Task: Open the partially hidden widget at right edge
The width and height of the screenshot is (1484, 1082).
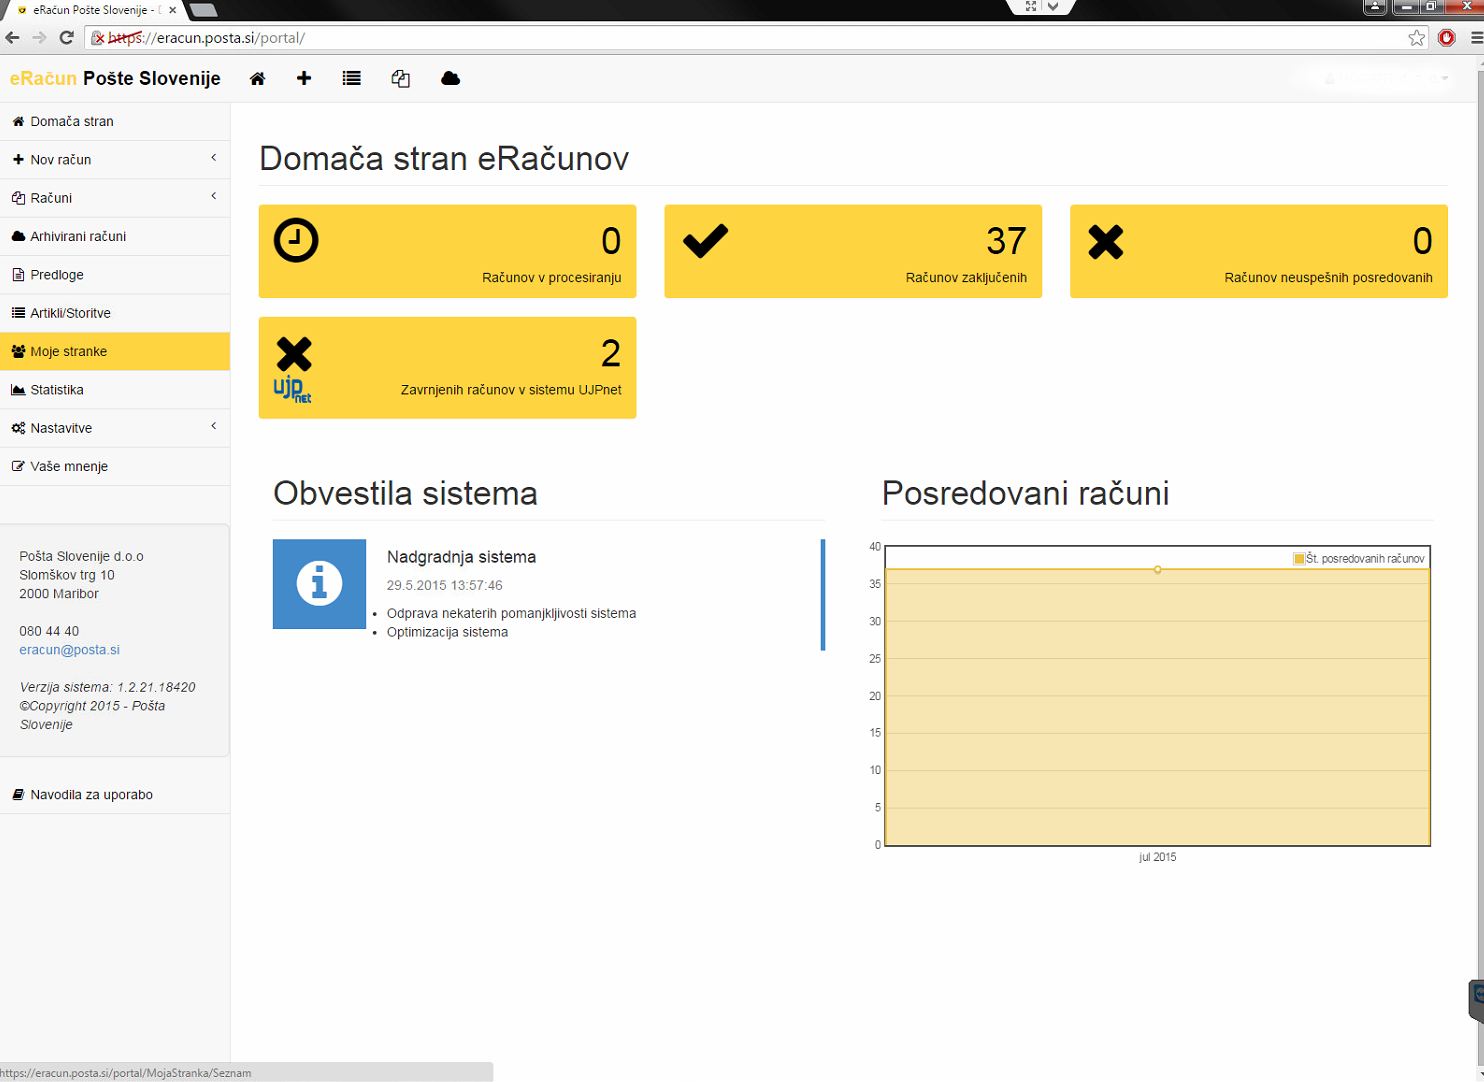Action: (x=1476, y=1000)
